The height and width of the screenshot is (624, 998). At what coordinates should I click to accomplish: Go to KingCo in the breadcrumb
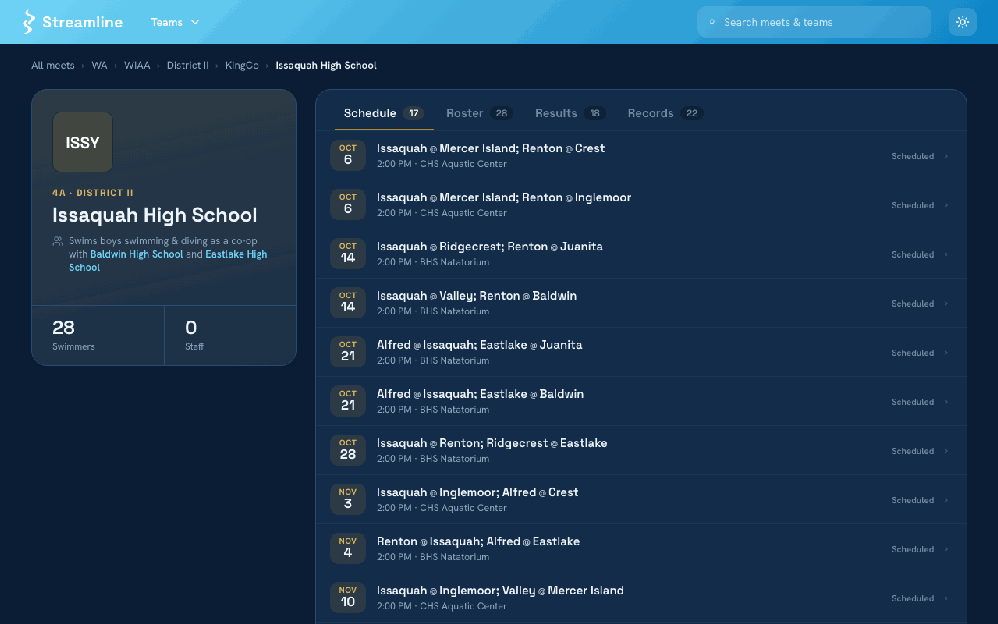point(242,66)
